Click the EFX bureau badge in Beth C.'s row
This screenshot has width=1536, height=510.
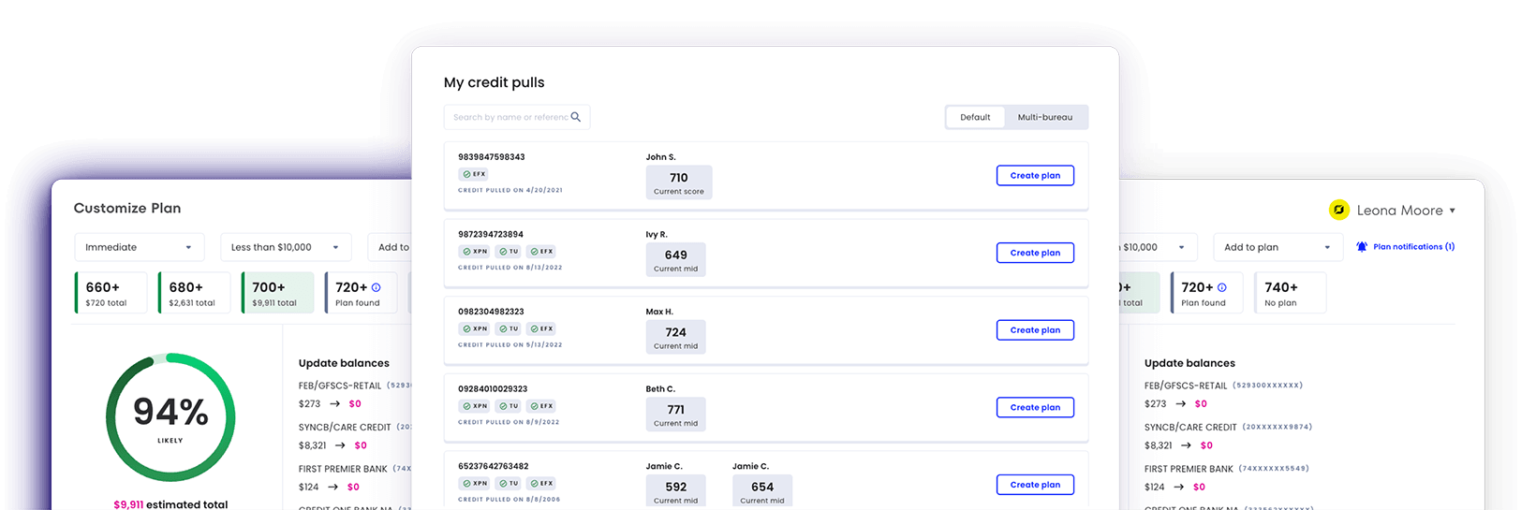point(541,406)
